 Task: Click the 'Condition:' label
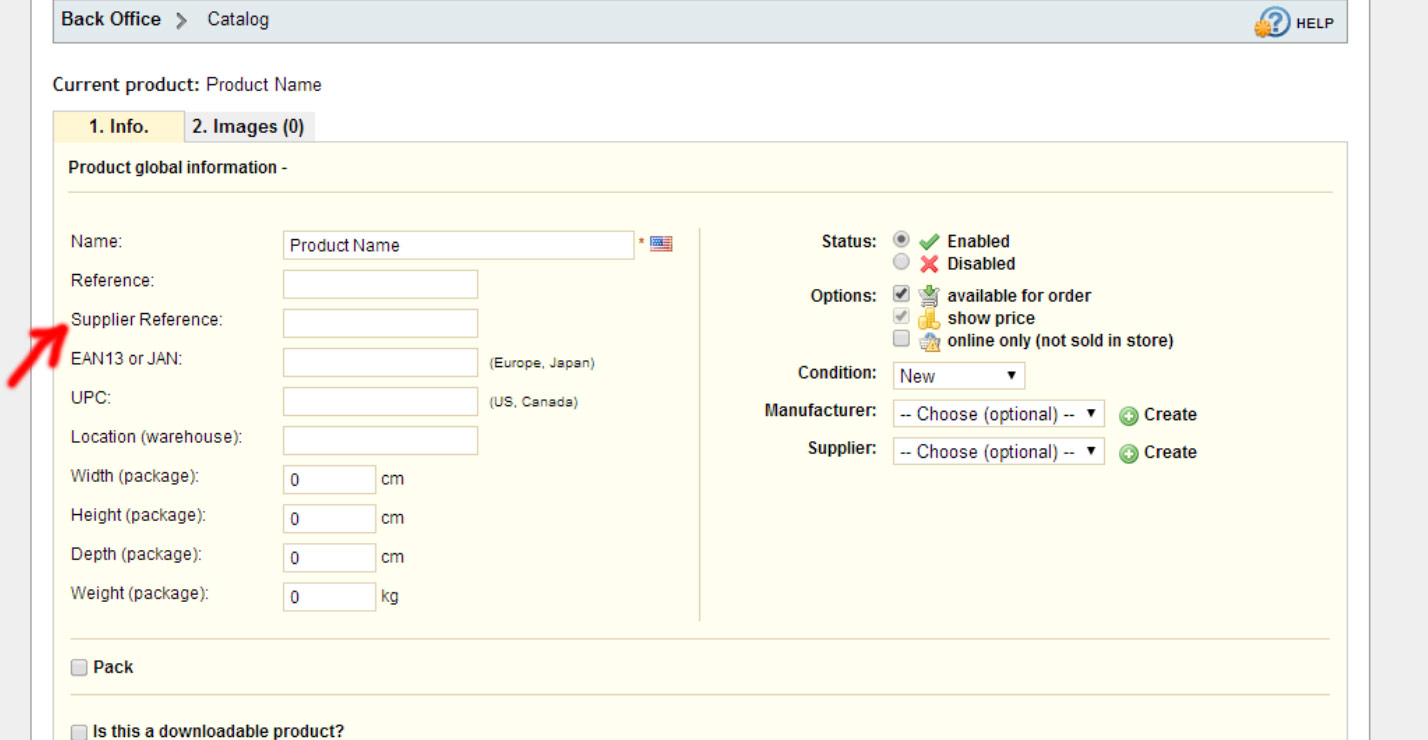coord(837,372)
